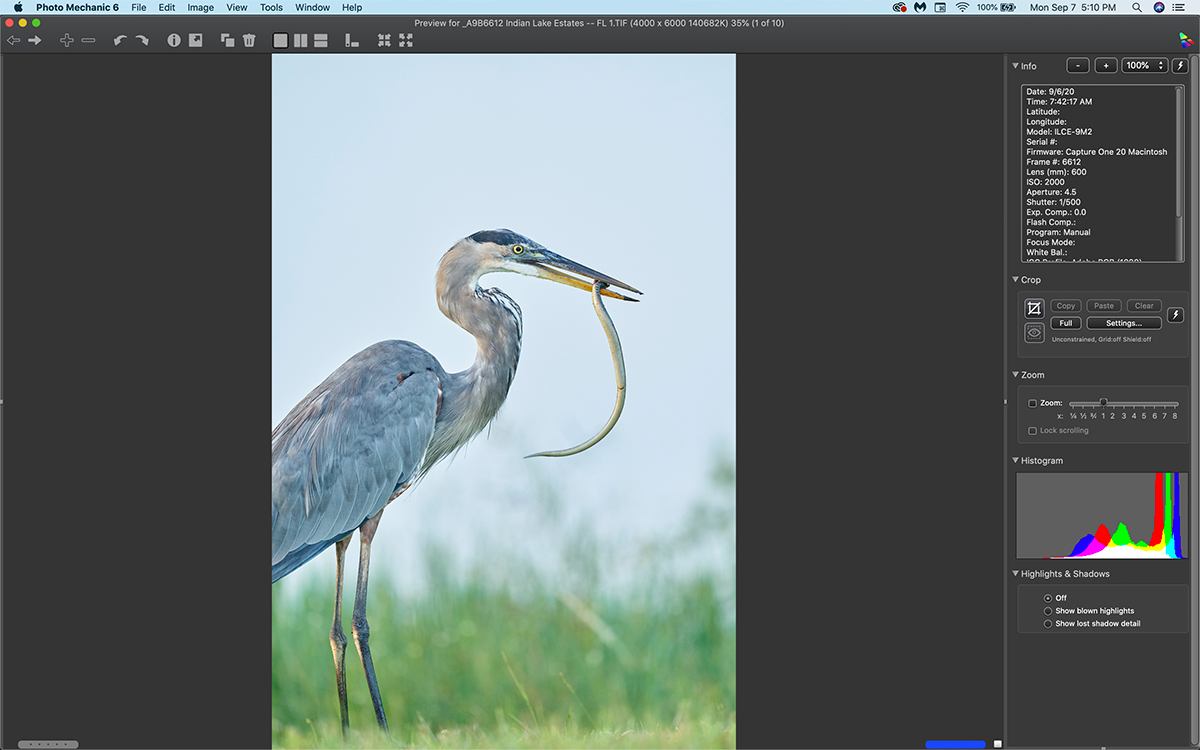This screenshot has height=750, width=1200.
Task: Open the Image menu
Action: (201, 7)
